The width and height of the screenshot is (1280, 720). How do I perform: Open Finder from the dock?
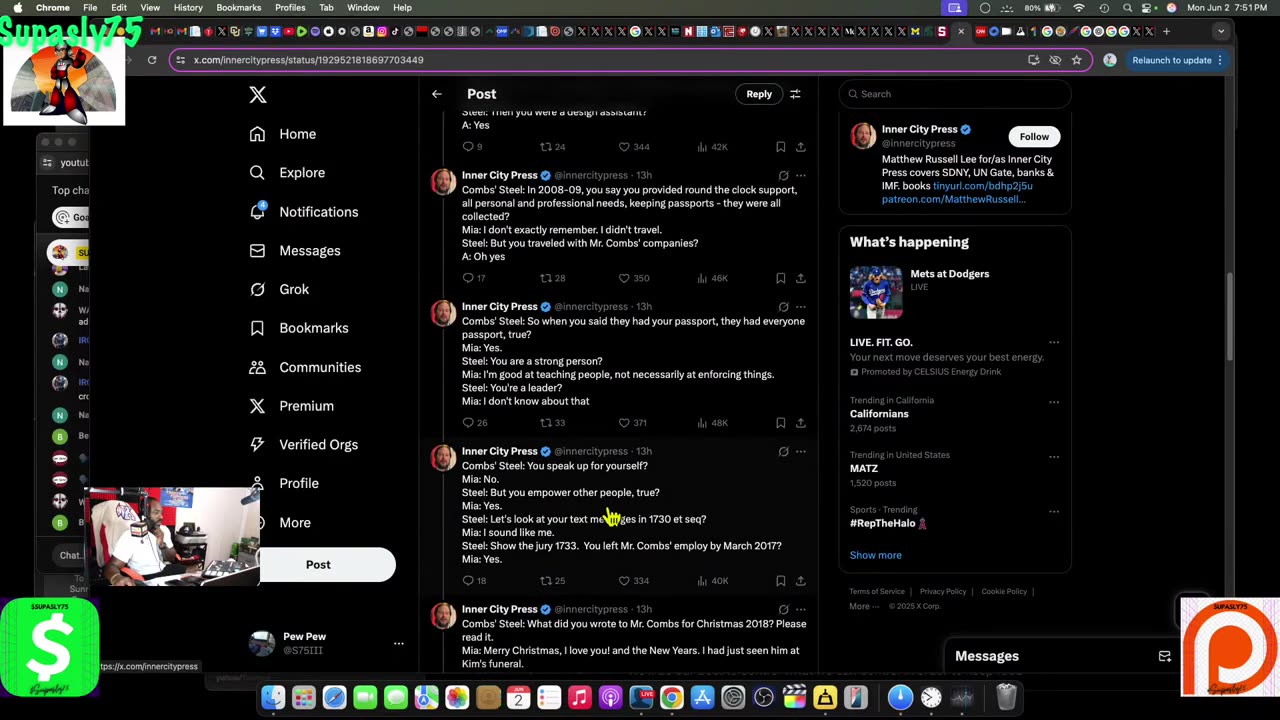(273, 697)
